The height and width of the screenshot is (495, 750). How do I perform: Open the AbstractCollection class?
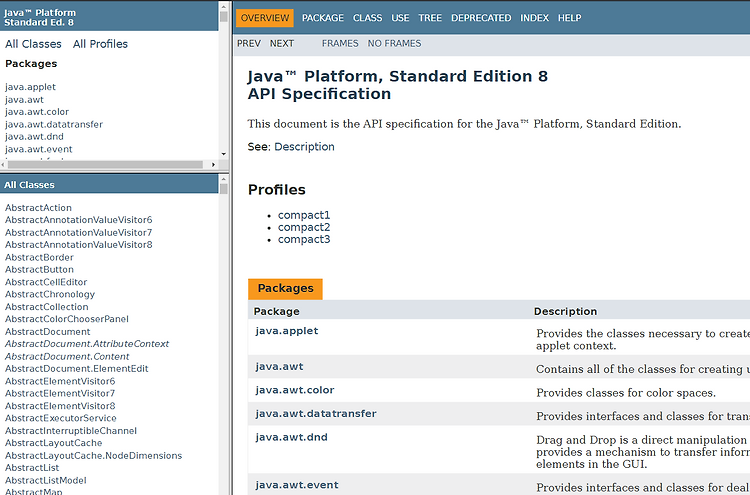46,307
